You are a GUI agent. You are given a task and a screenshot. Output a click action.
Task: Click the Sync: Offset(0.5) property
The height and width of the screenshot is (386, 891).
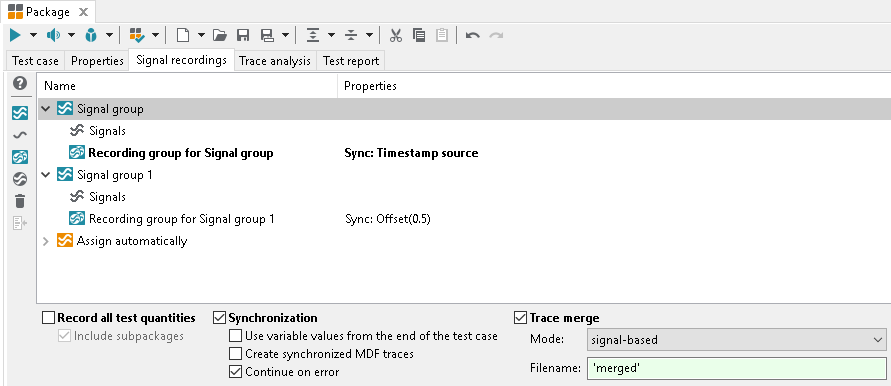coord(388,219)
